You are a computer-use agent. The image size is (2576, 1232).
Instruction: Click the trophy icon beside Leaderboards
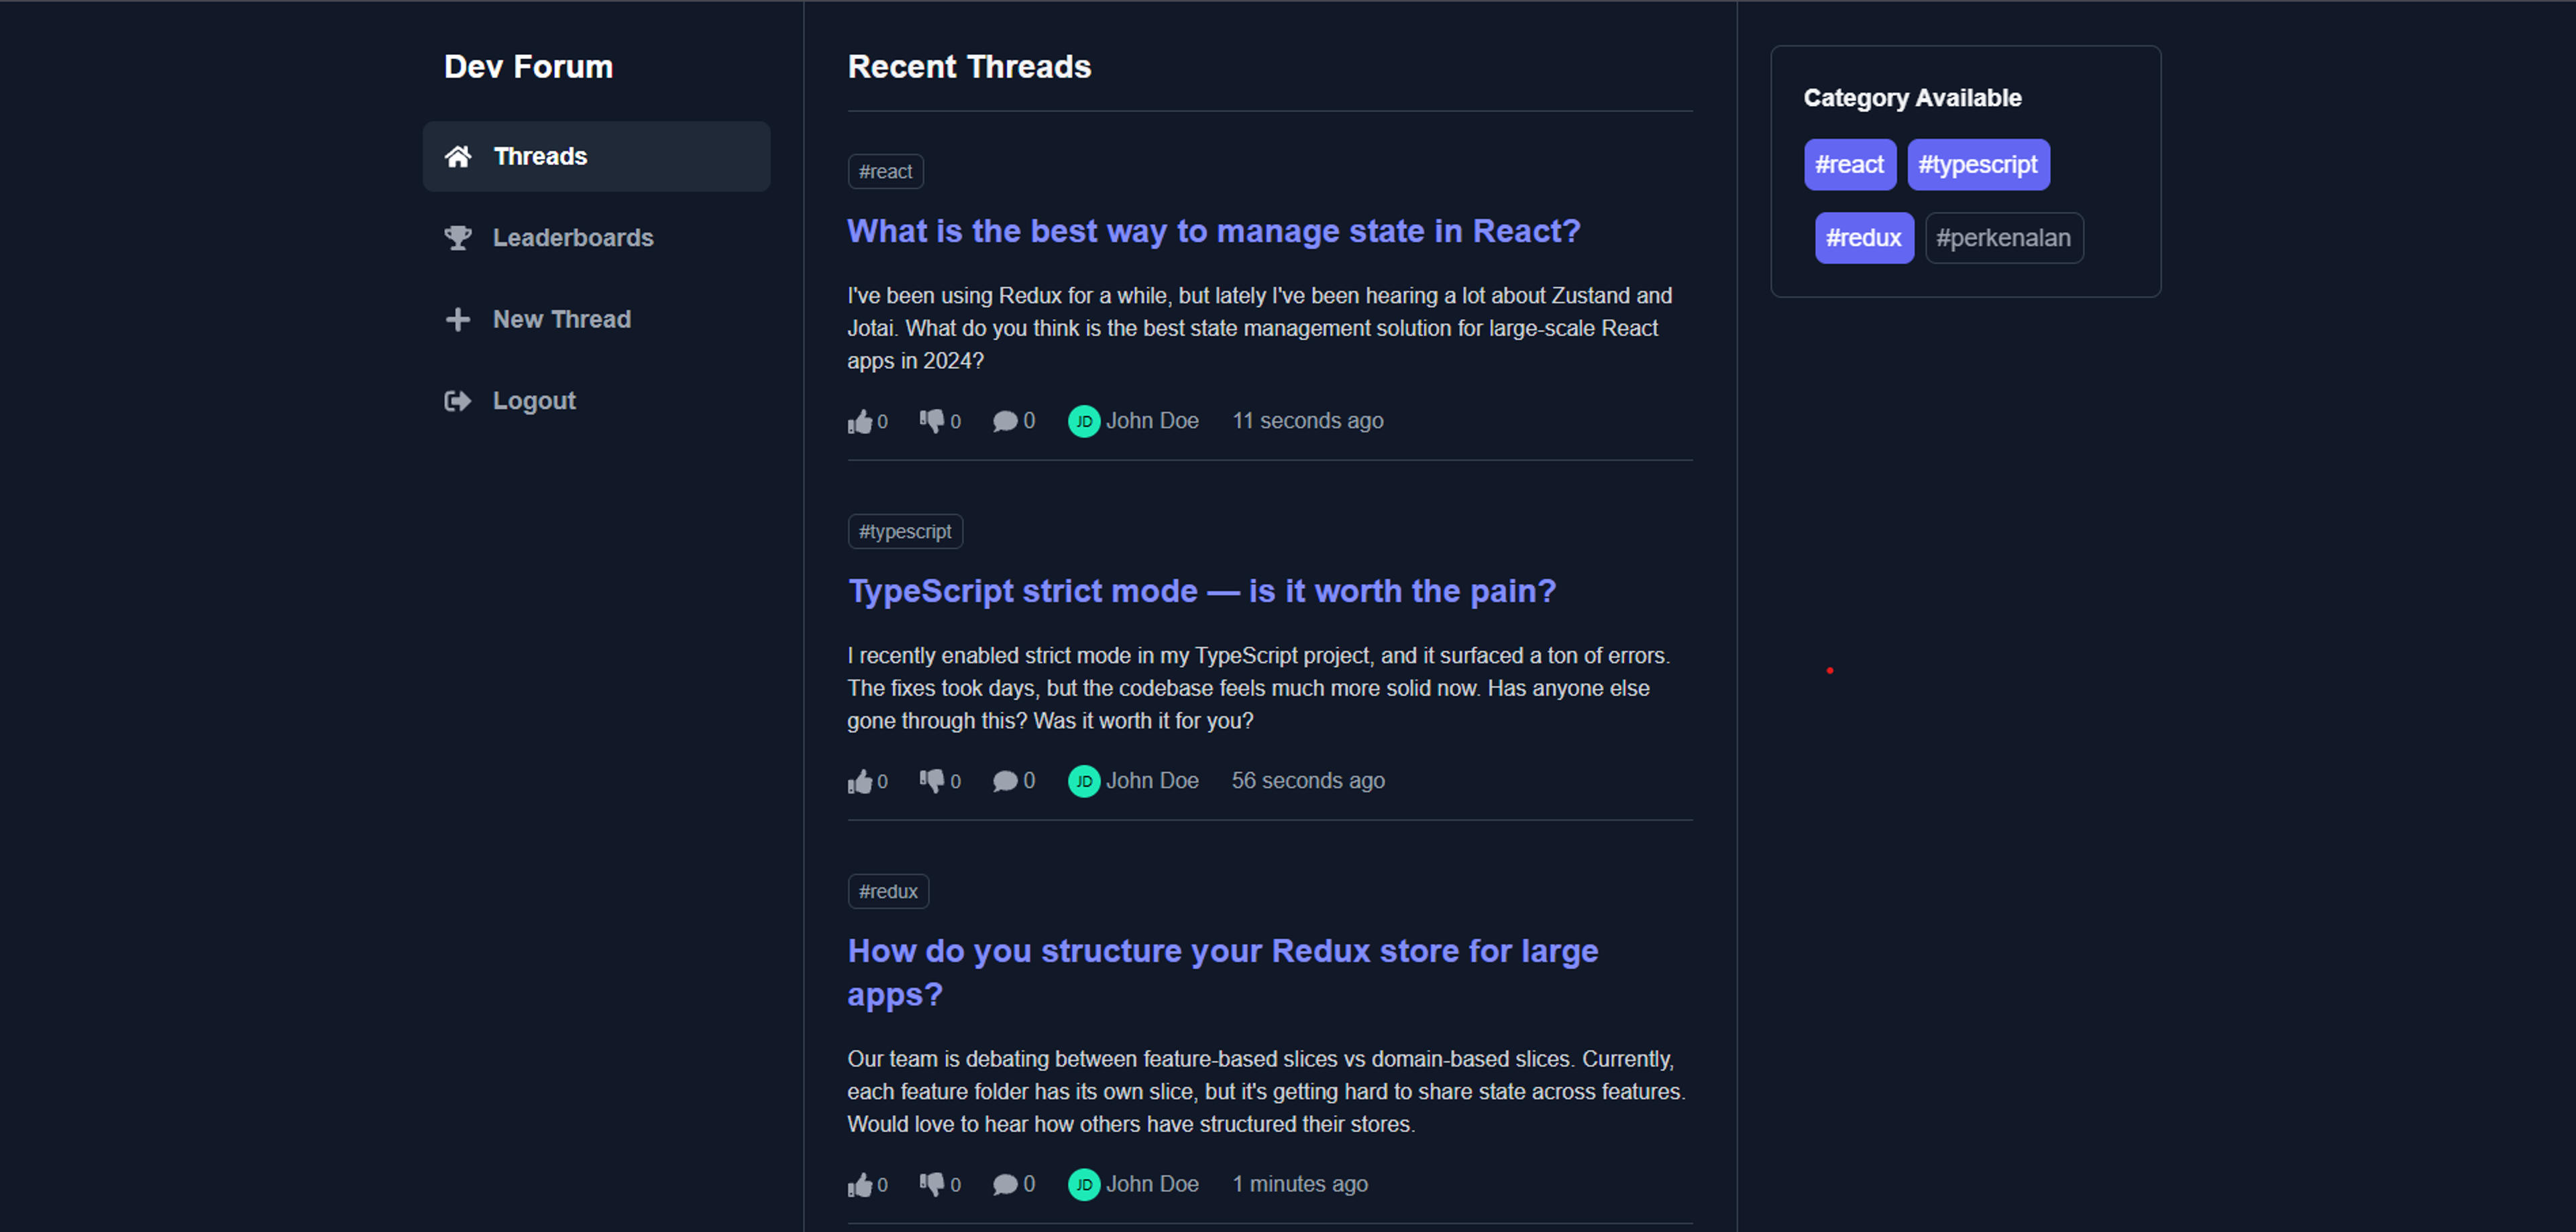(x=458, y=238)
